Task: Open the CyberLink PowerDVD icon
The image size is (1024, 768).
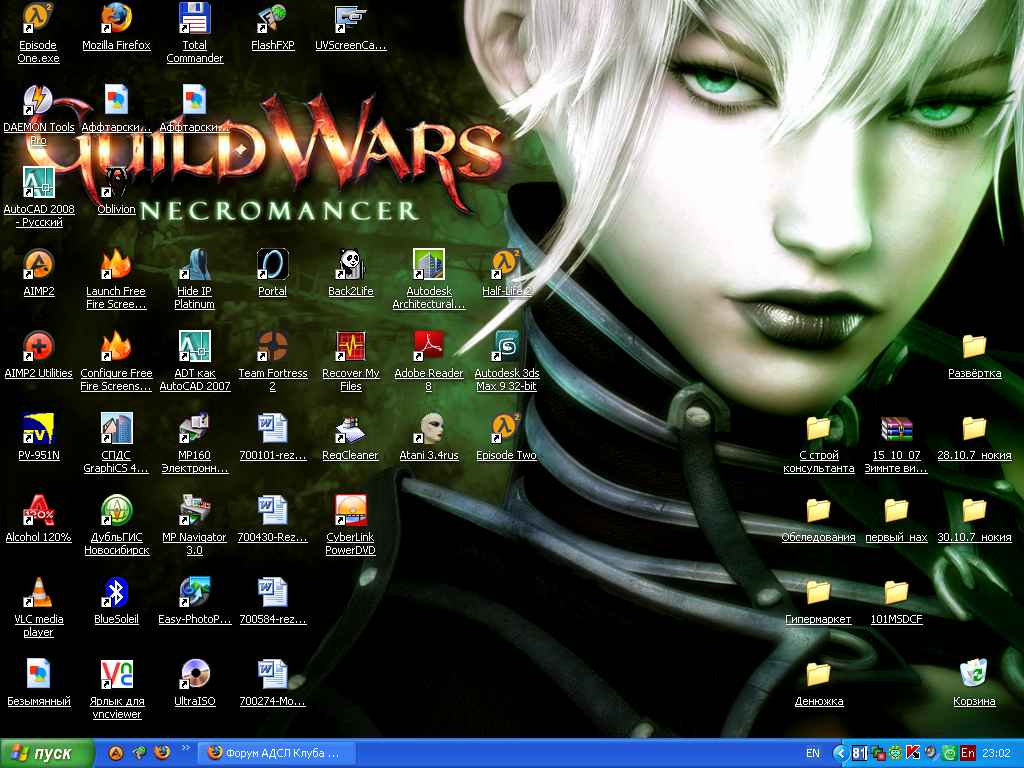Action: pyautogui.click(x=350, y=511)
